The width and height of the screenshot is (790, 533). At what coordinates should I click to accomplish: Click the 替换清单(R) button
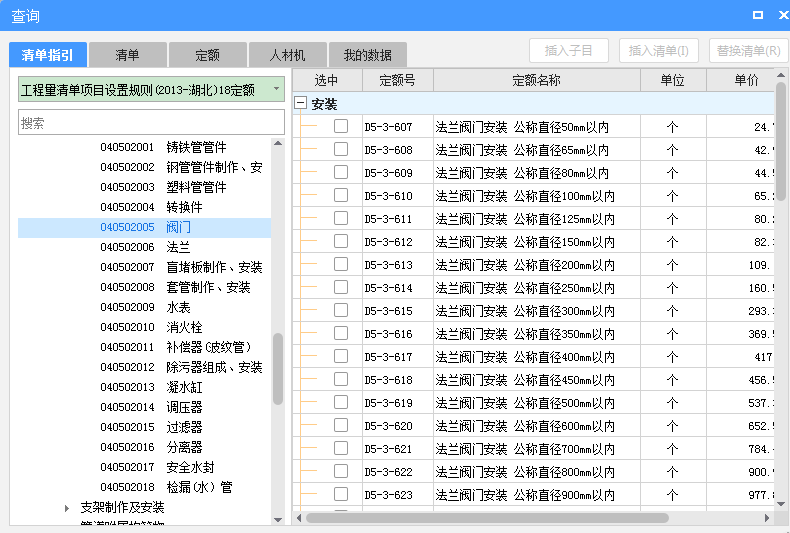tap(749, 51)
